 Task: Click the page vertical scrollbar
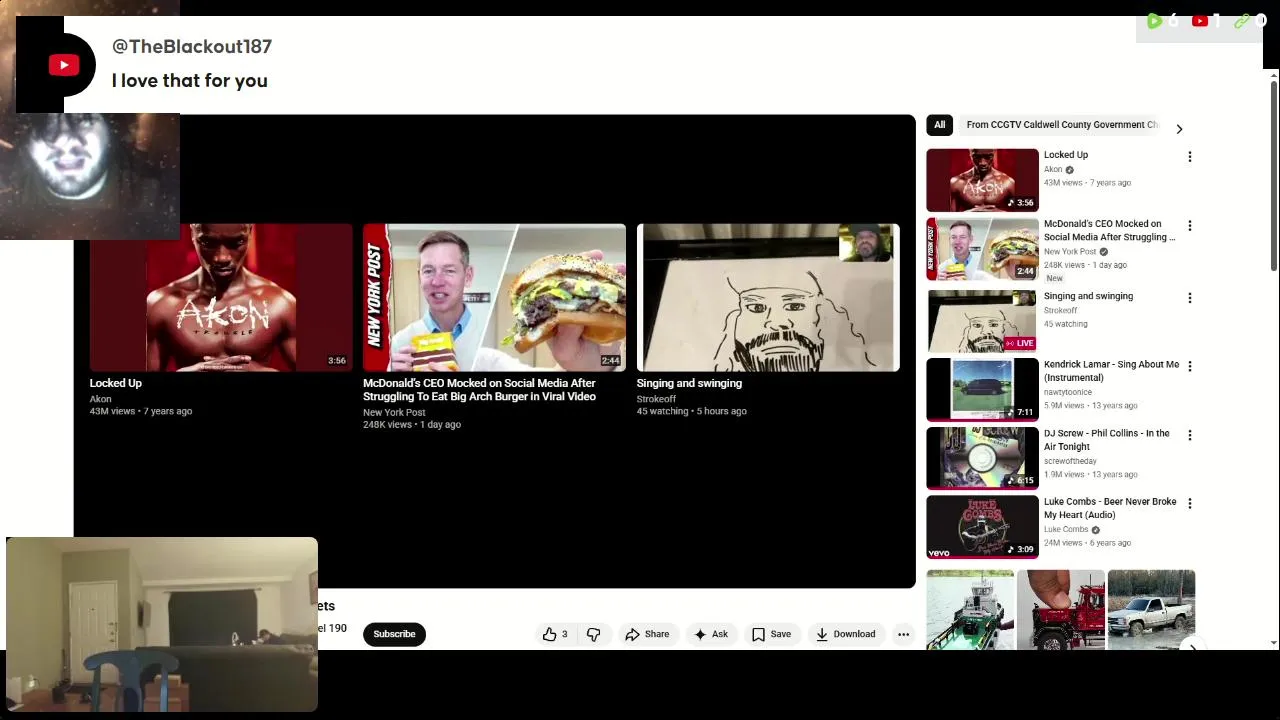click(1273, 175)
